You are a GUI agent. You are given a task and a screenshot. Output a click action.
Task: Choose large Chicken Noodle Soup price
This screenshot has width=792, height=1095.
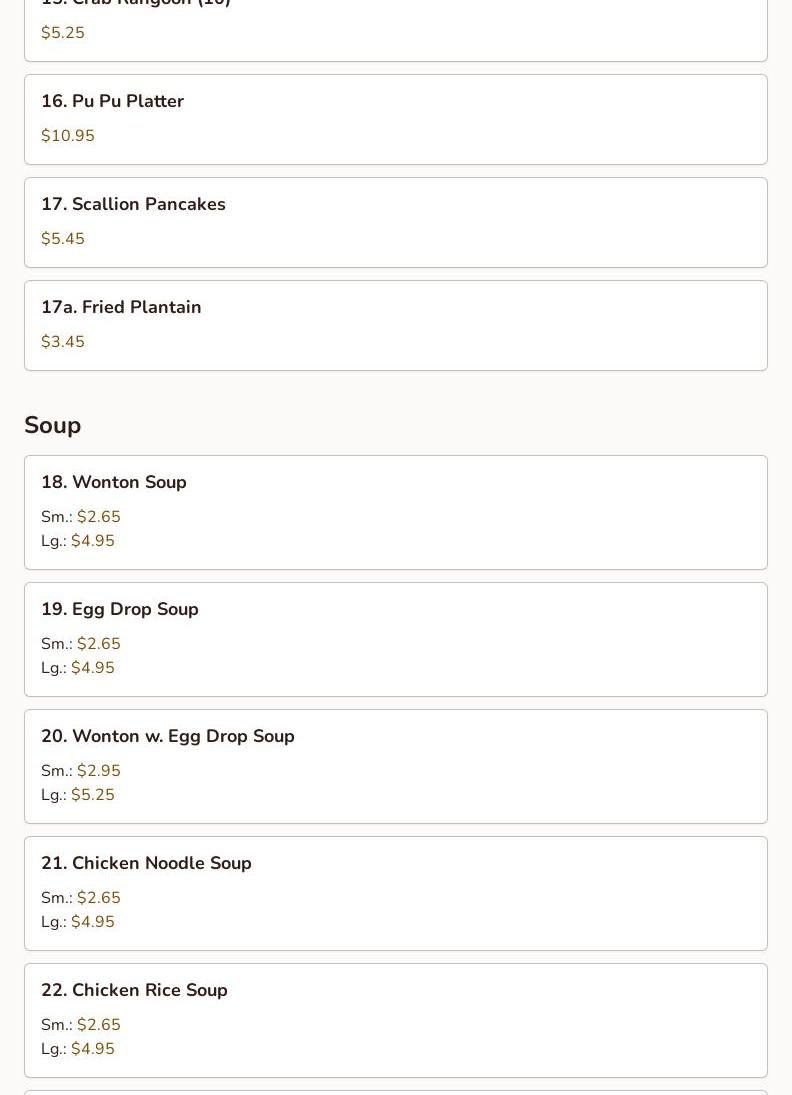[92, 922]
